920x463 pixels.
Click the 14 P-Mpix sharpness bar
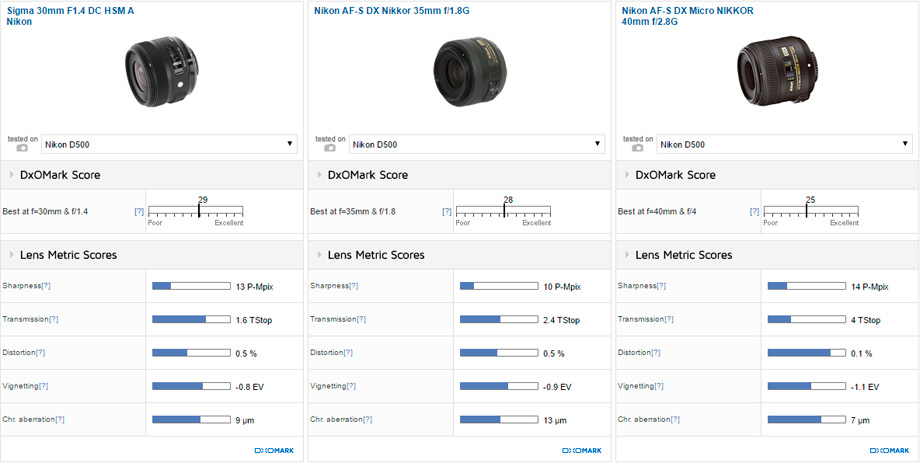pyautogui.click(x=807, y=286)
